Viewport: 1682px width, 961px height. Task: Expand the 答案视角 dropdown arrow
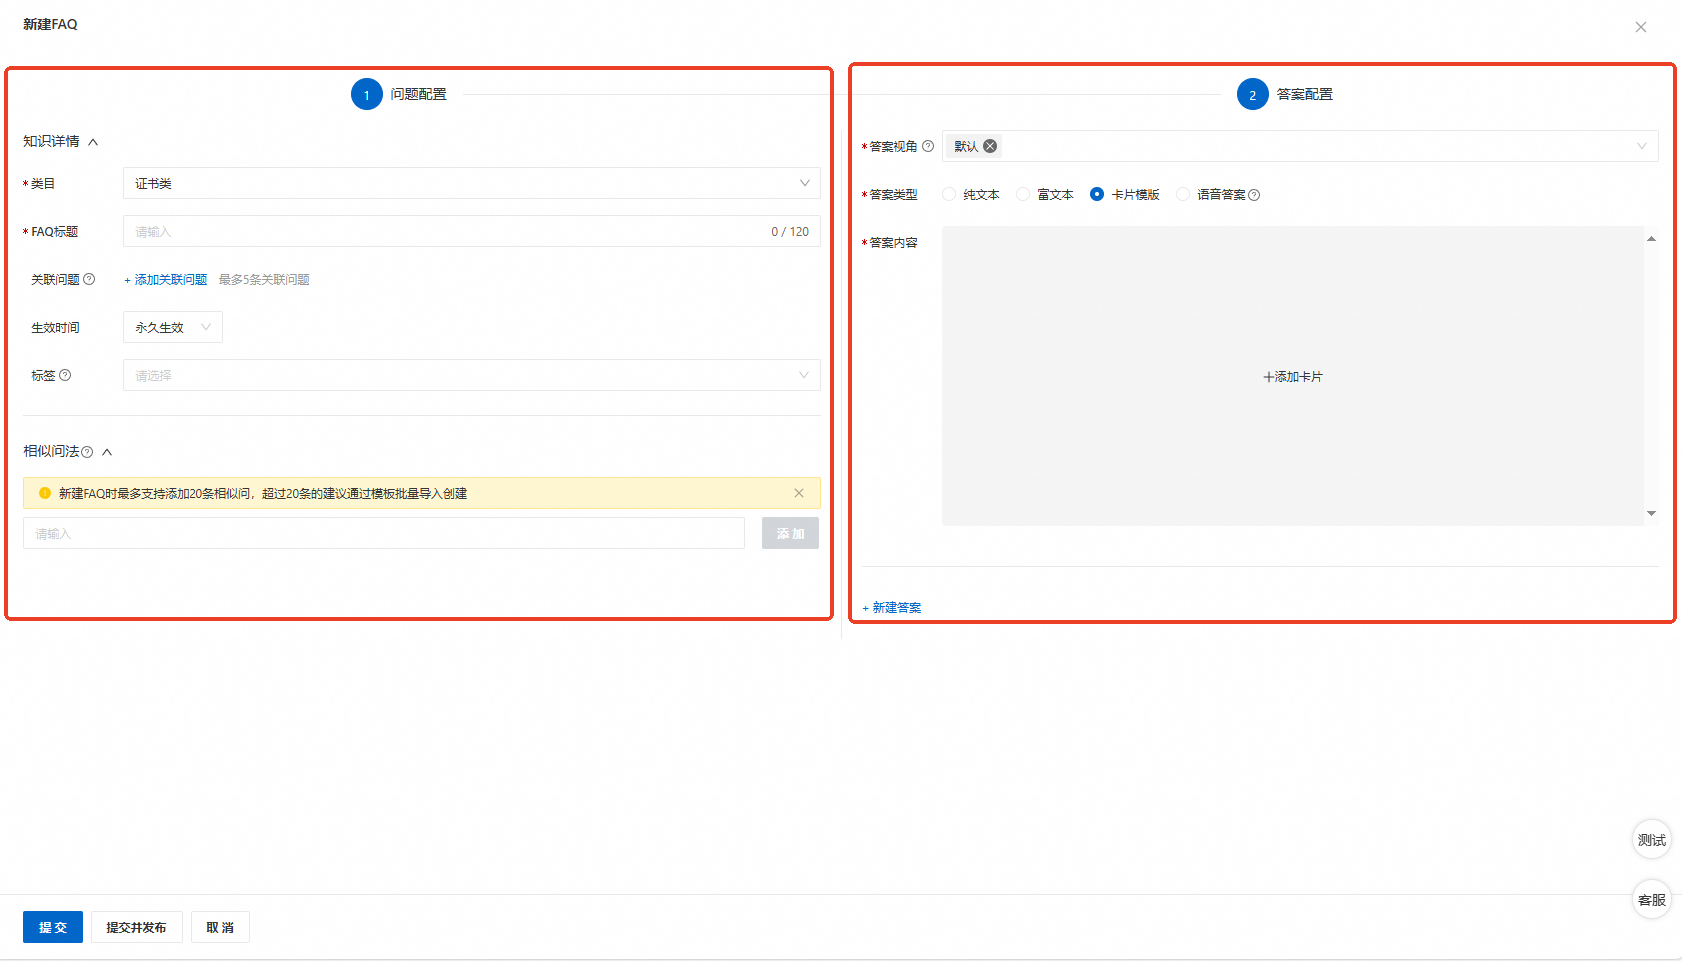[1641, 146]
